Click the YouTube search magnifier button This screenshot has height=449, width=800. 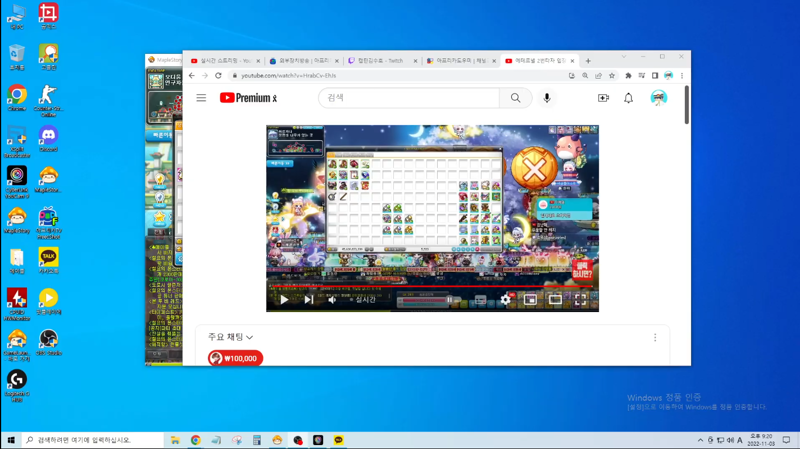pos(515,98)
